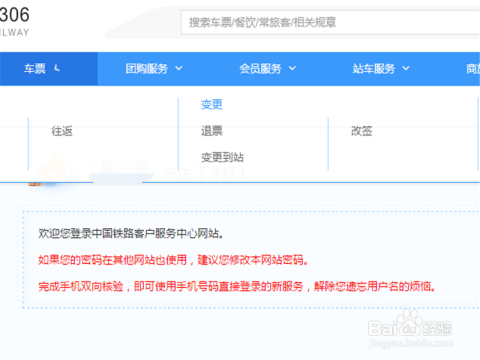Click the red password modification notice text
Image resolution: width=480 pixels, height=360 pixels.
coord(173,260)
